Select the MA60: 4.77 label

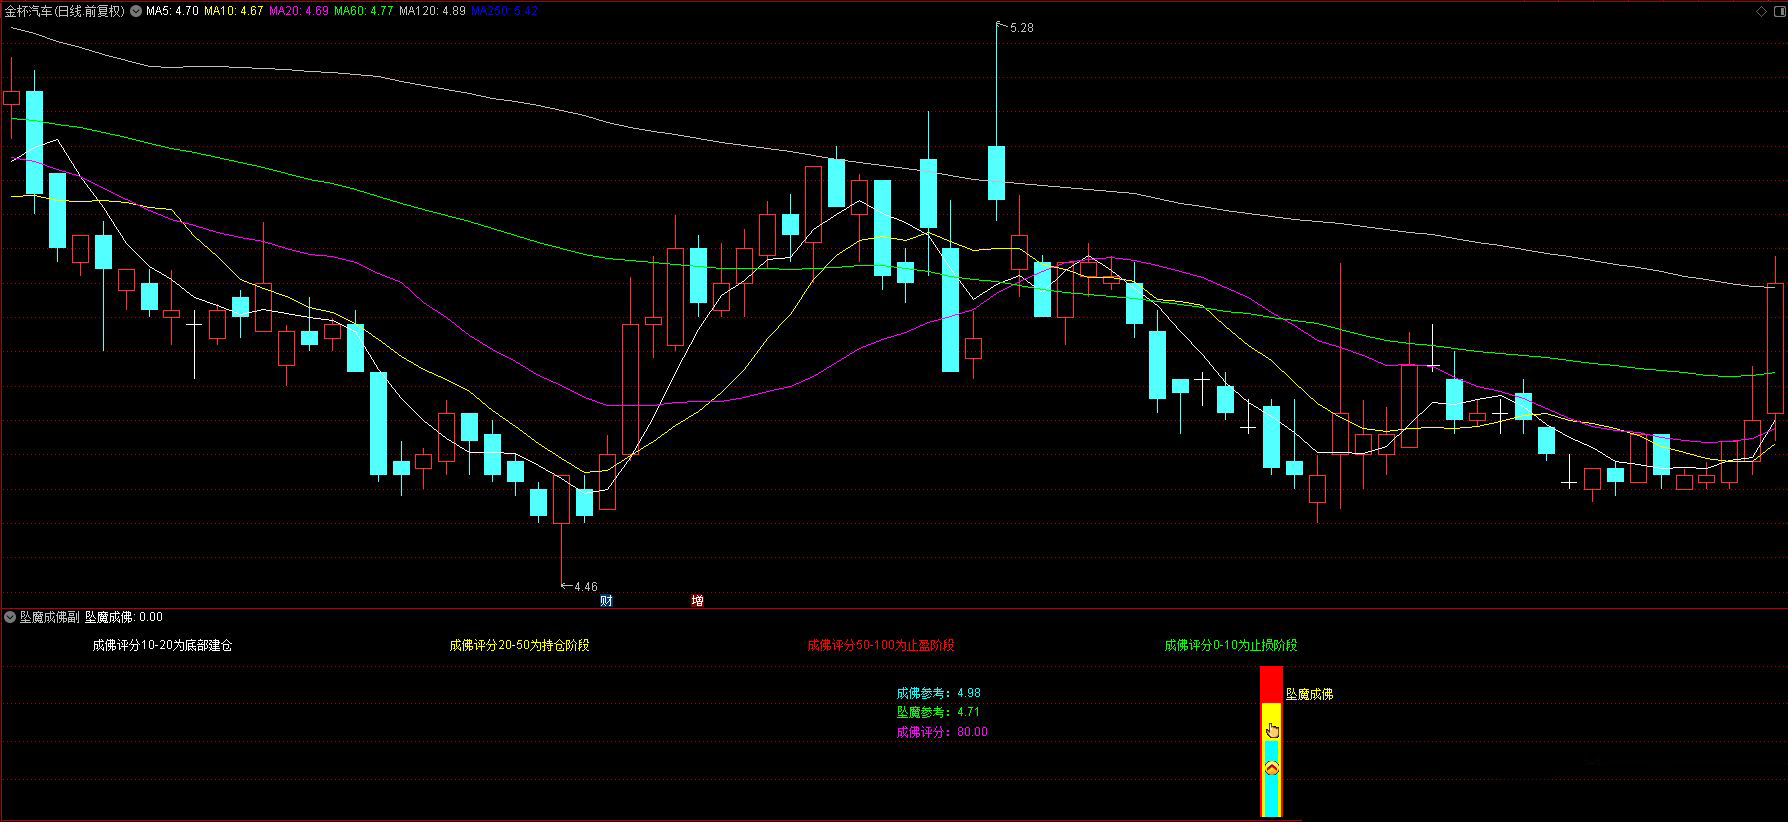click(x=363, y=11)
